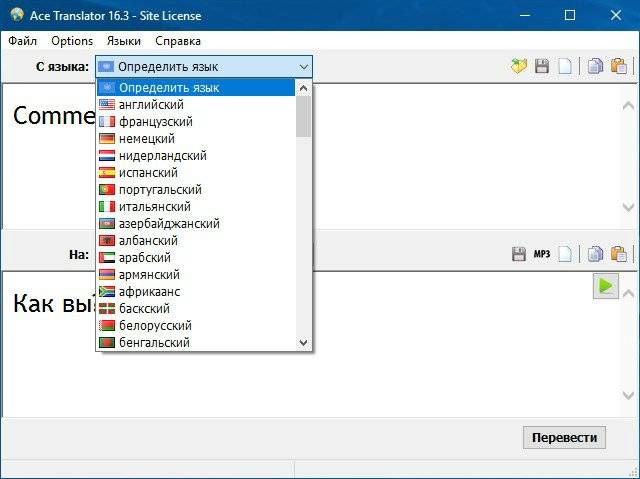Click translation pane scroll down arrow
The width and height of the screenshot is (640, 479).
[628, 395]
